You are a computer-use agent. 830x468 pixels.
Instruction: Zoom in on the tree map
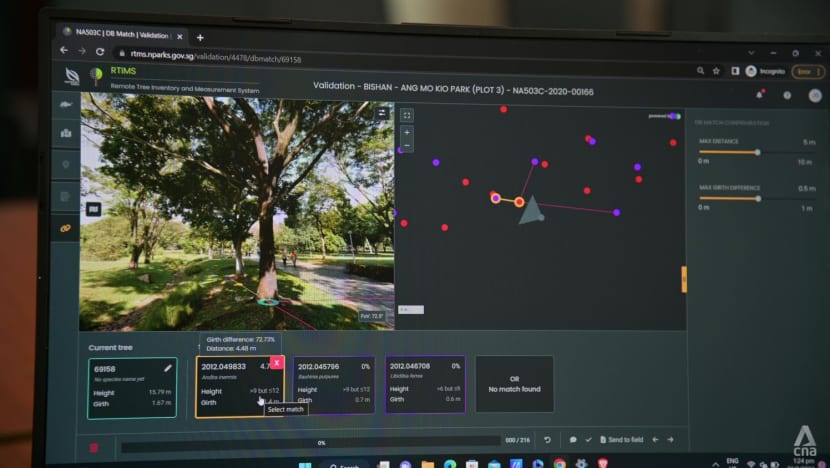click(x=407, y=132)
